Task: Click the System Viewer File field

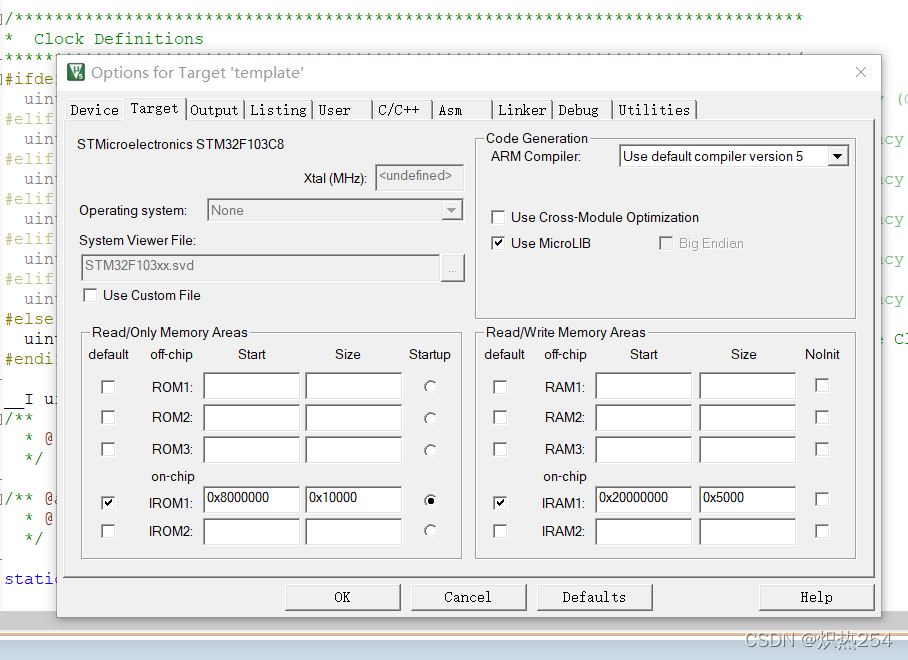Action: click(x=261, y=267)
